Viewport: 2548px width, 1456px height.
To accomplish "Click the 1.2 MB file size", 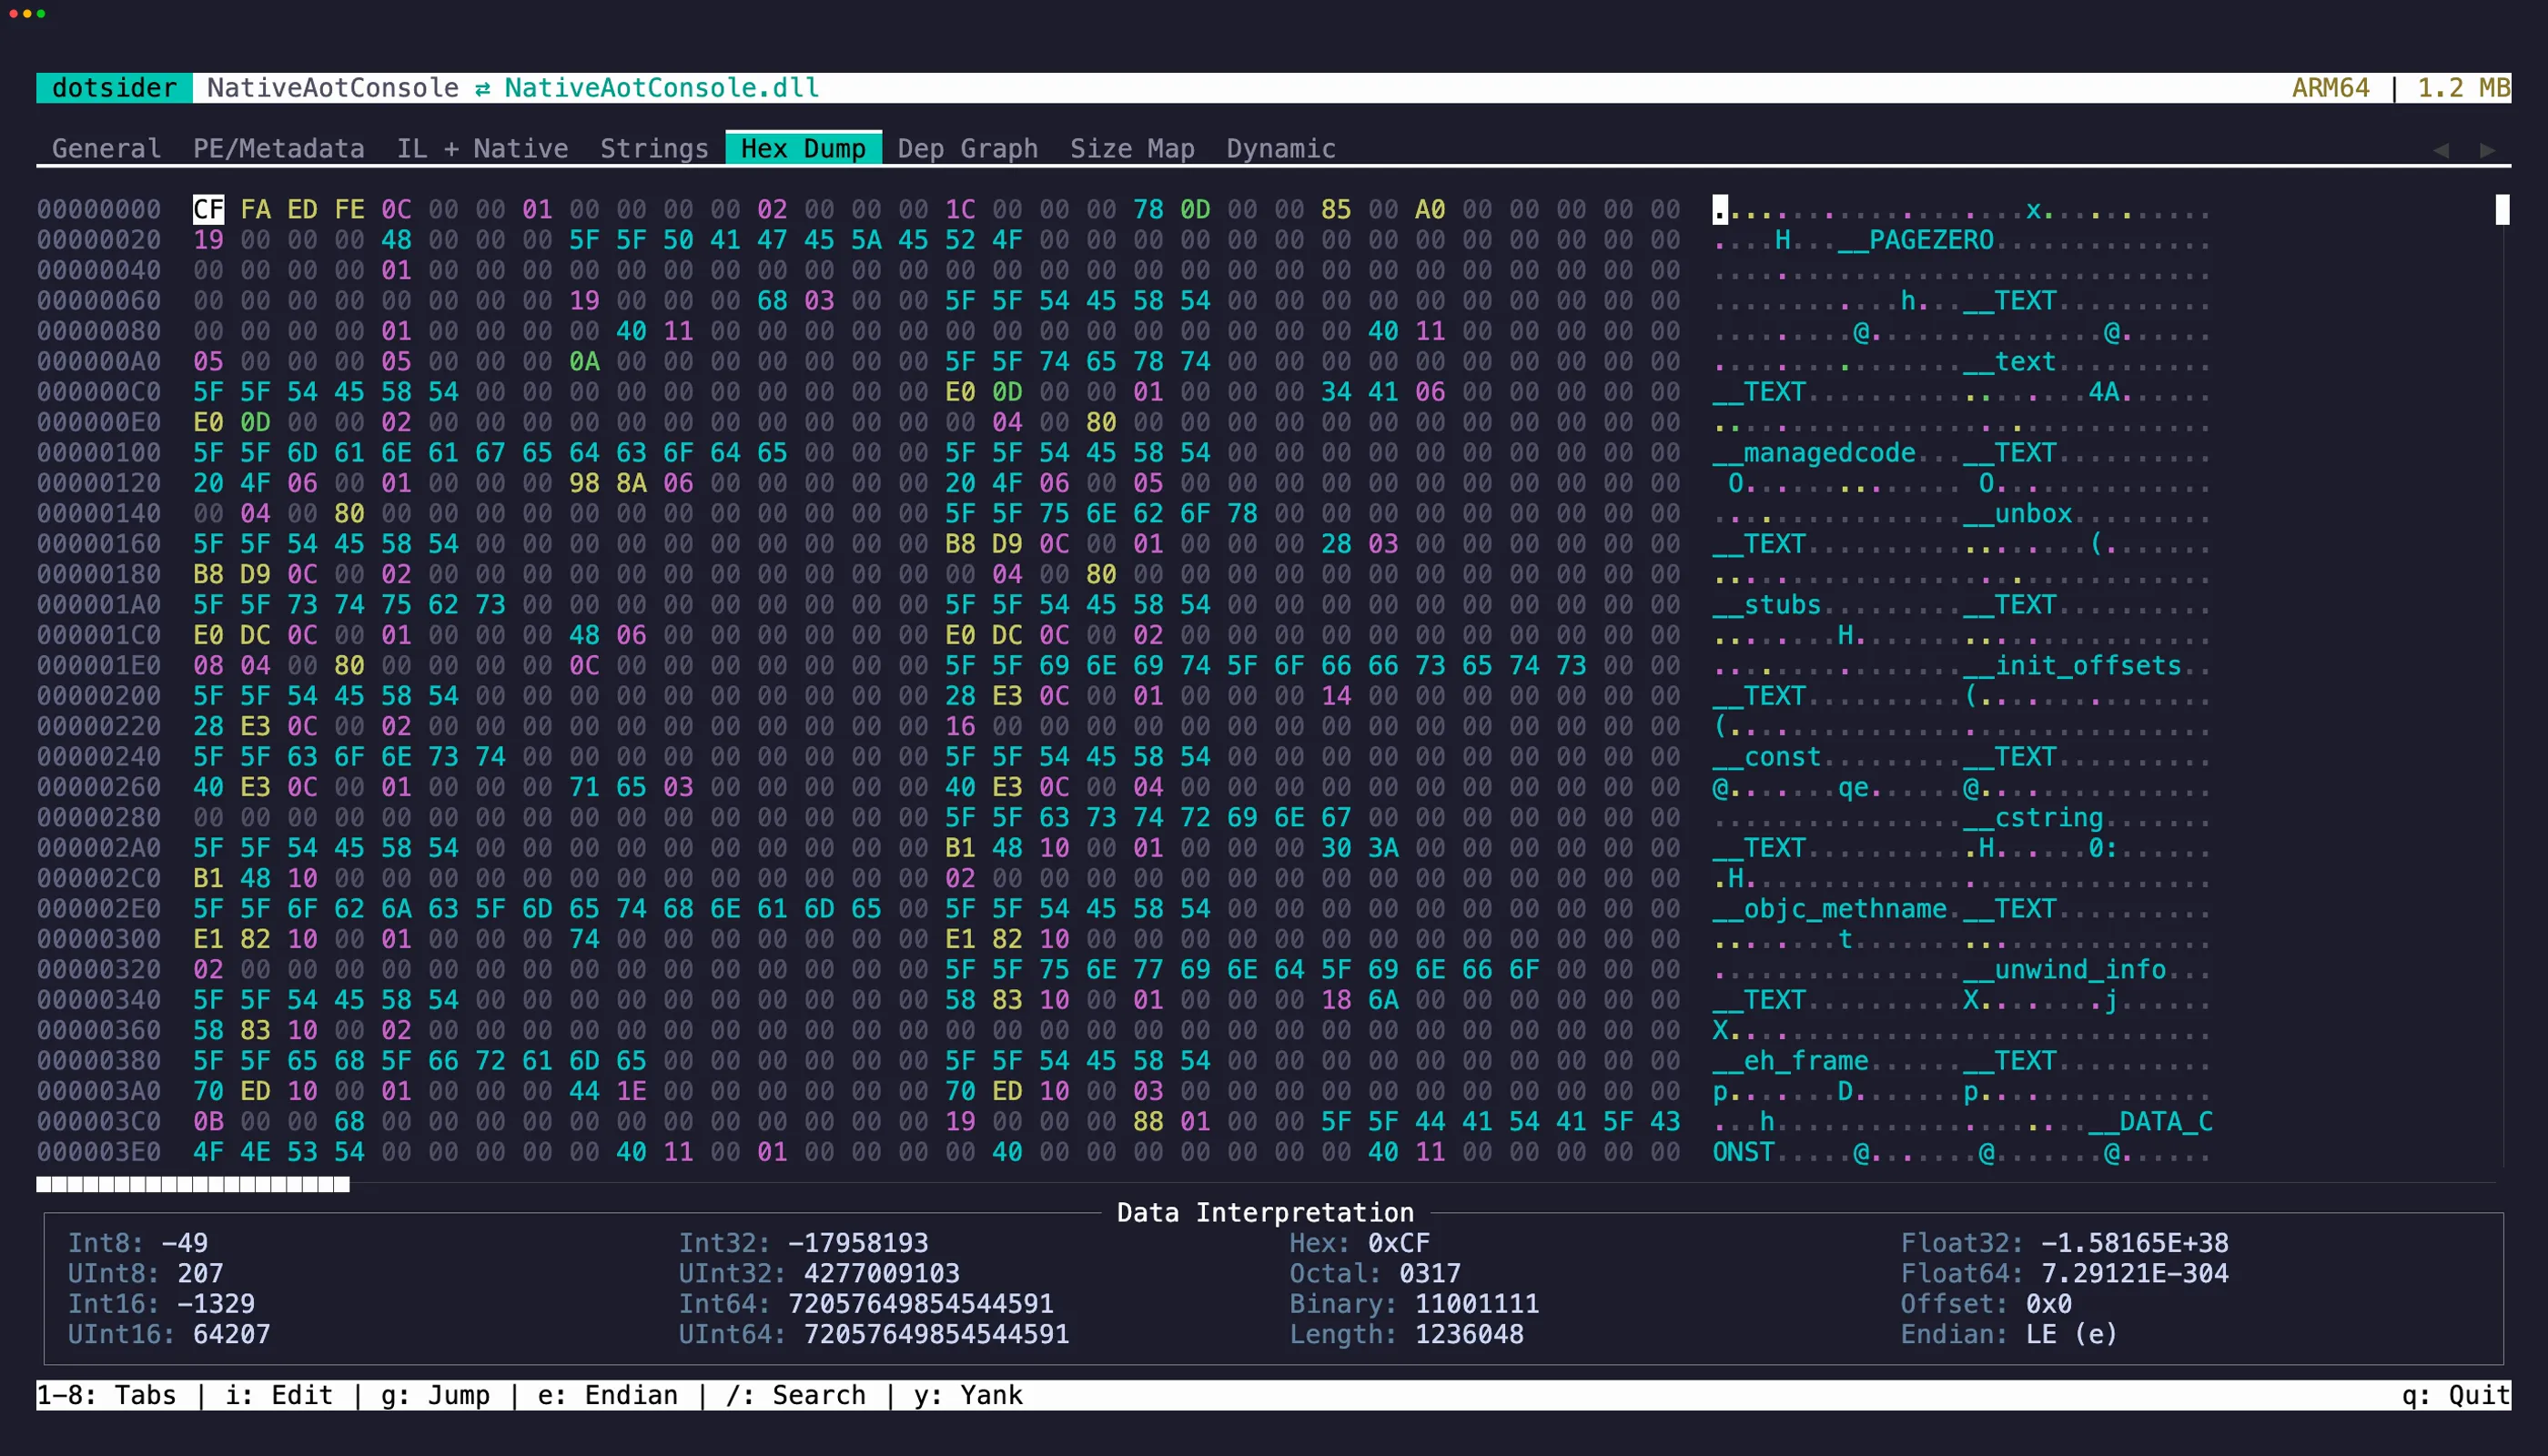I will coord(2463,88).
